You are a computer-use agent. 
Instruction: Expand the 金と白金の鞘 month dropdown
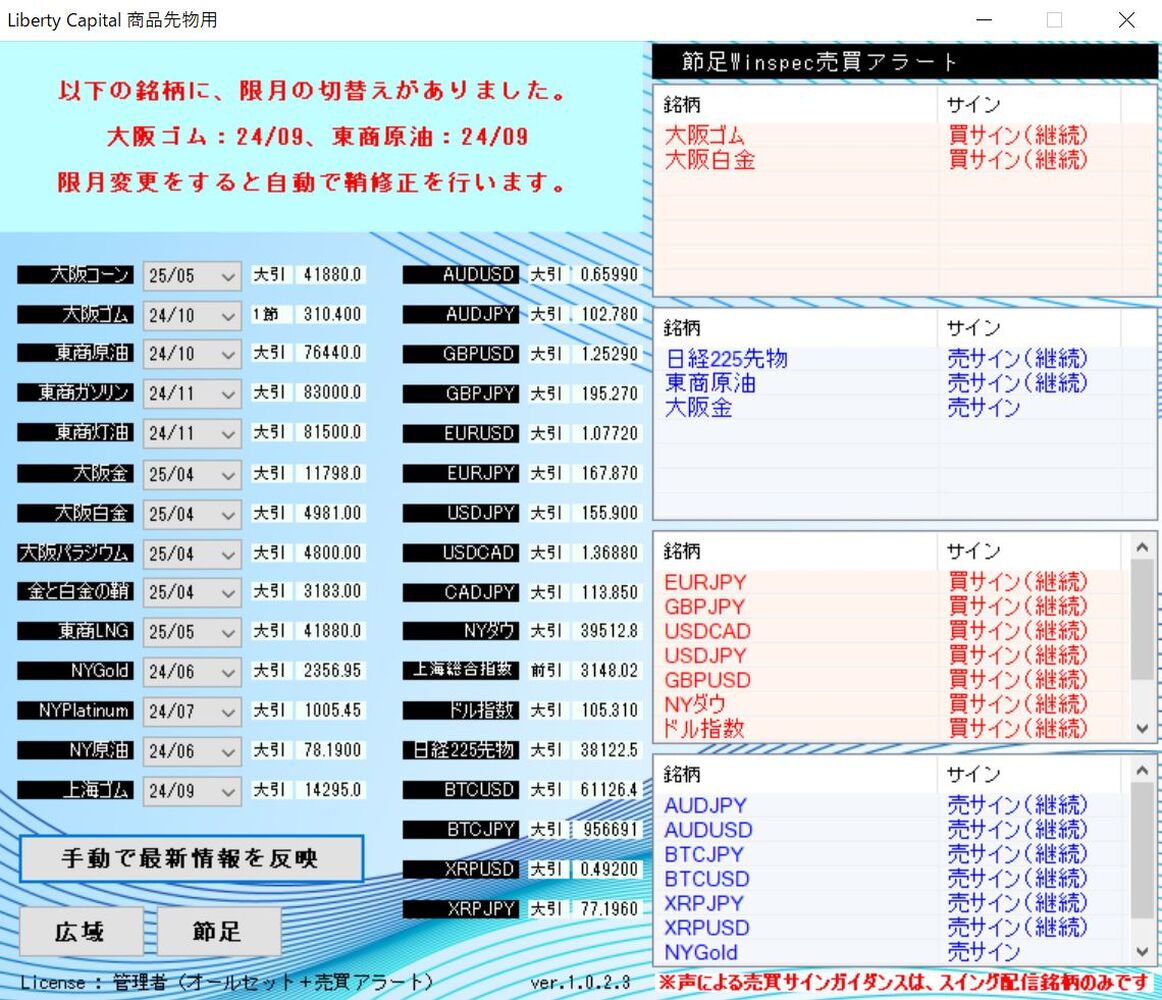pos(192,592)
